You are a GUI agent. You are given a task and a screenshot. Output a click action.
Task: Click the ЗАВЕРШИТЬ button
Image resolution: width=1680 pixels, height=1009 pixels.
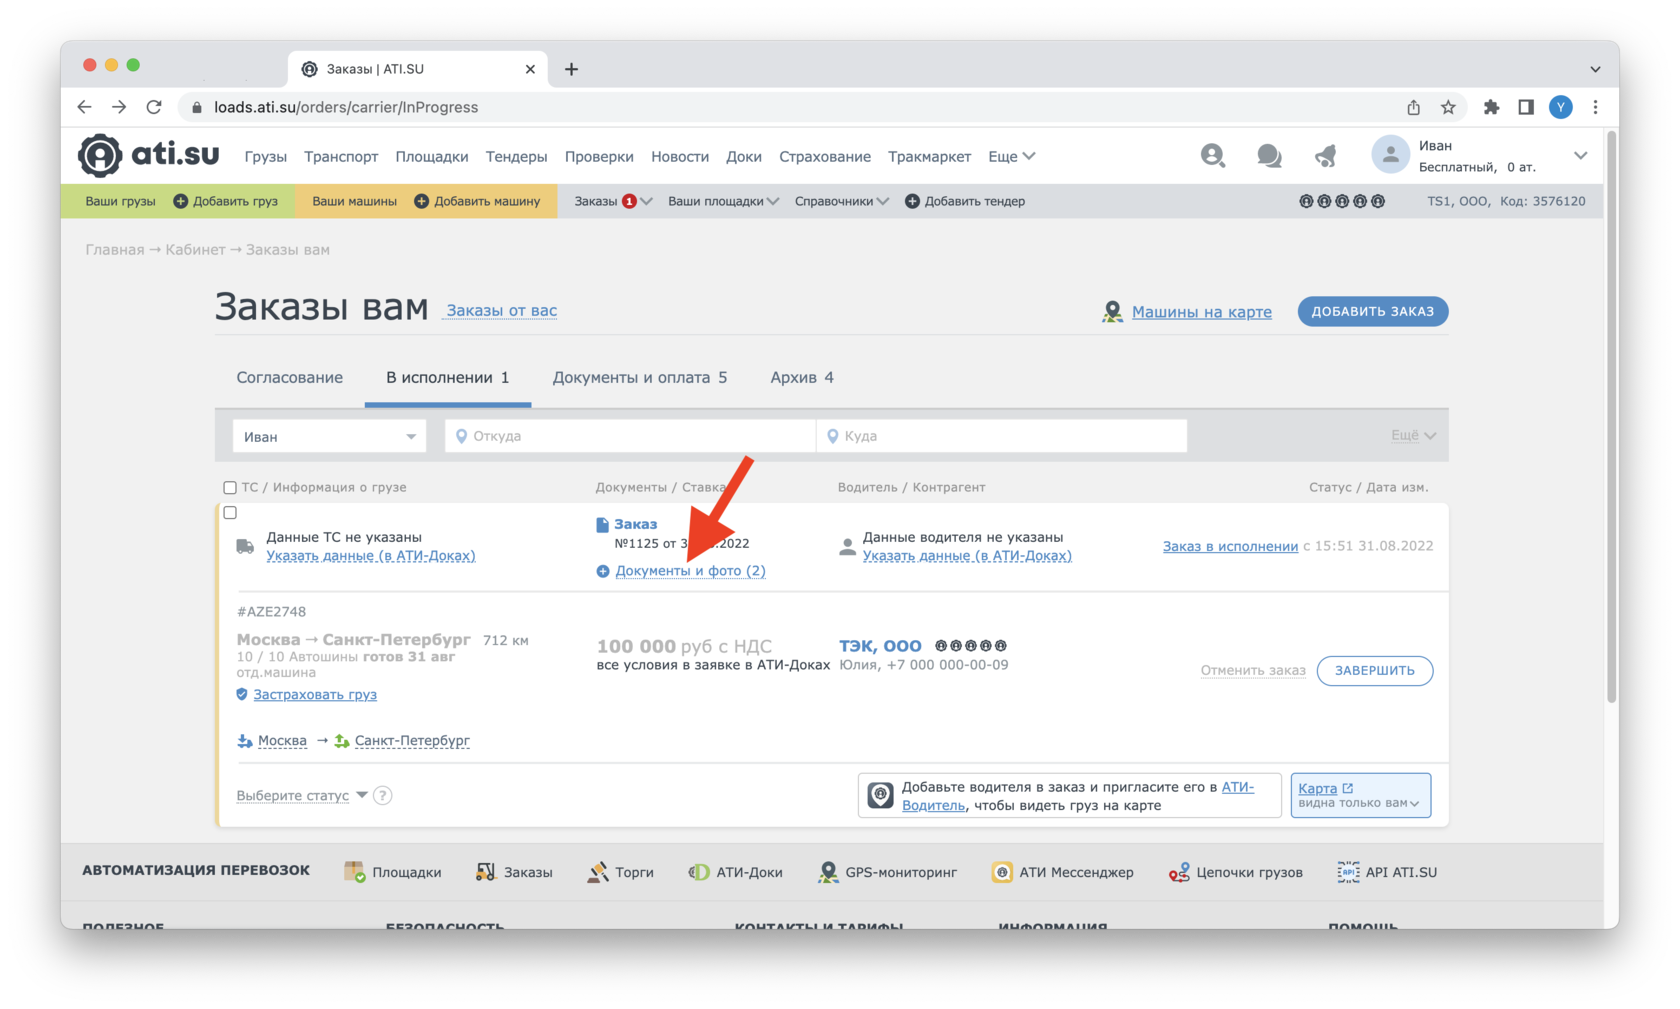pyautogui.click(x=1375, y=670)
